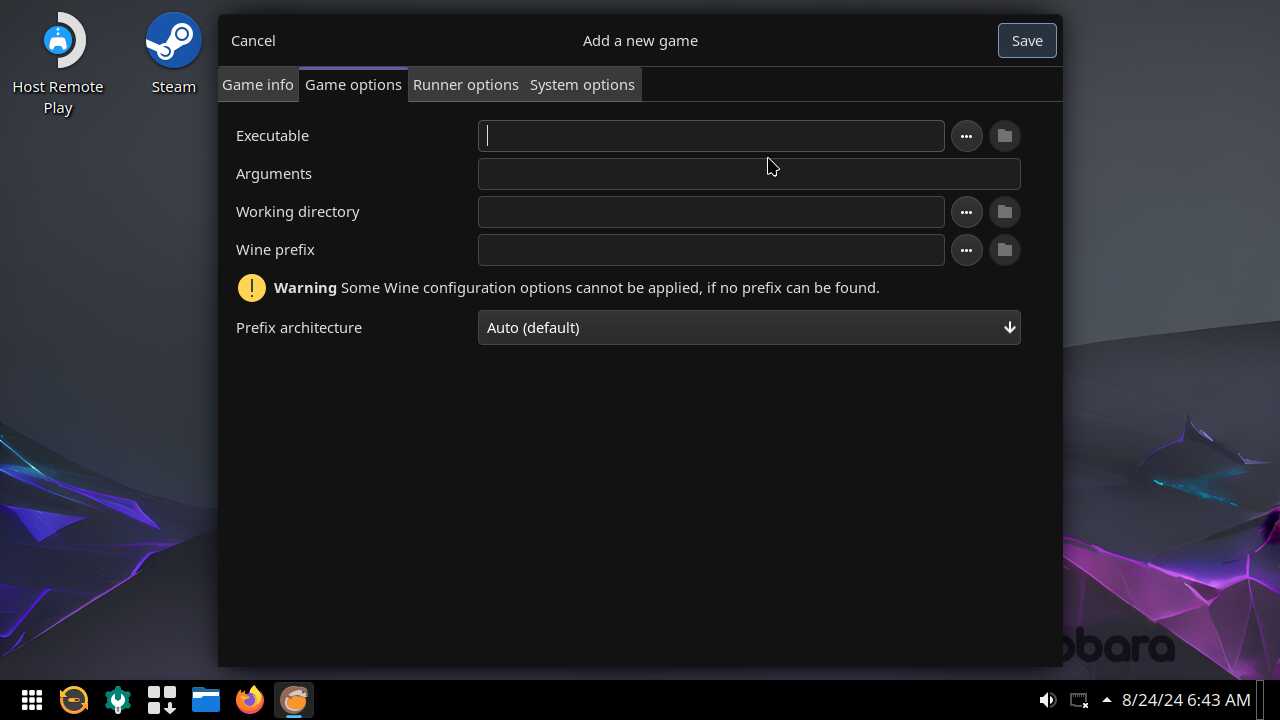The height and width of the screenshot is (720, 1280).
Task: Click the yellow warning exclamation icon
Action: pyautogui.click(x=252, y=288)
